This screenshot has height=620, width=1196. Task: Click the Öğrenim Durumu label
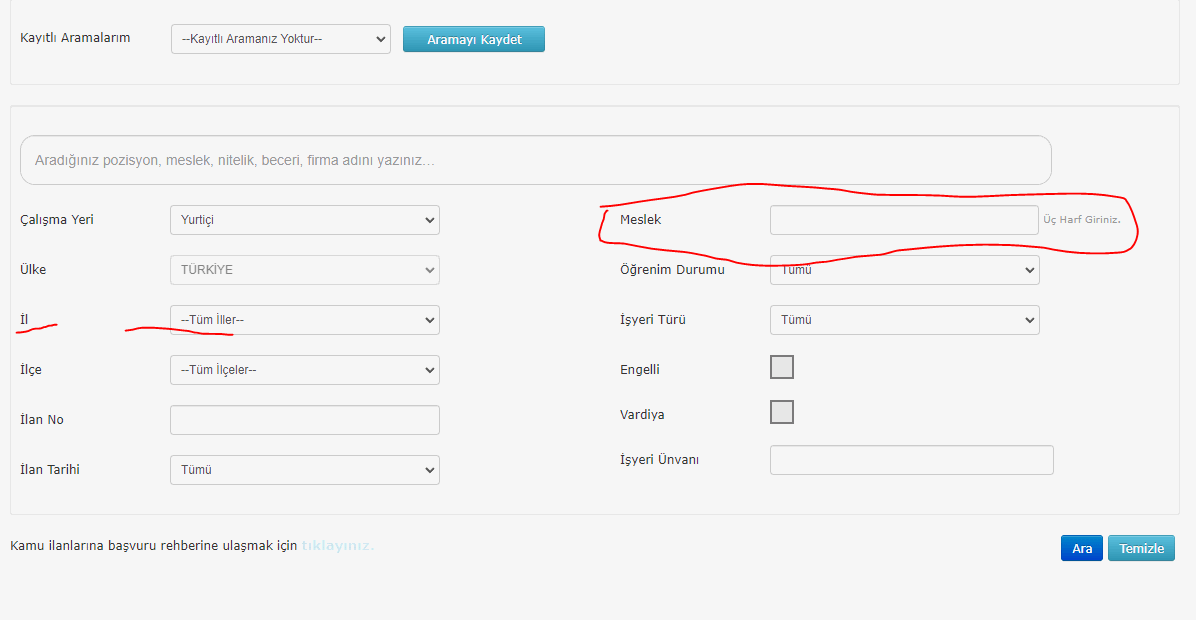point(672,270)
